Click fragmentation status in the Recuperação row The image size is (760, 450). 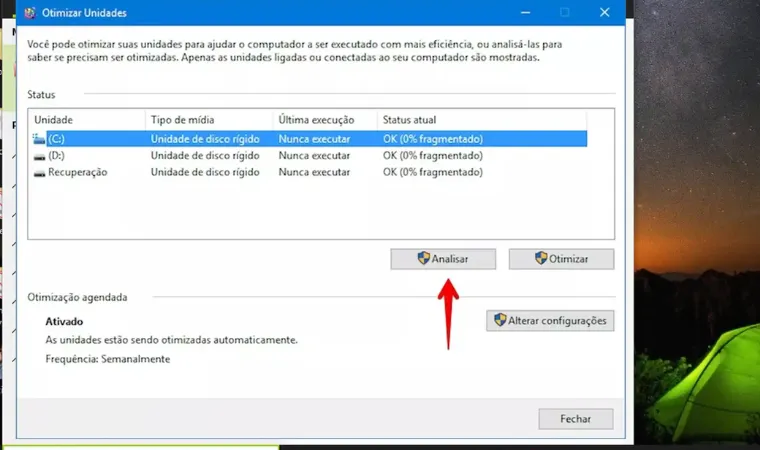click(x=433, y=172)
